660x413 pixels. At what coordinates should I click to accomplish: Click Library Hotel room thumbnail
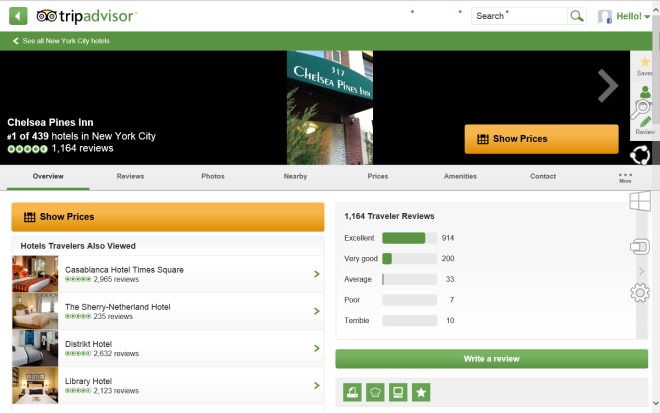pos(35,385)
